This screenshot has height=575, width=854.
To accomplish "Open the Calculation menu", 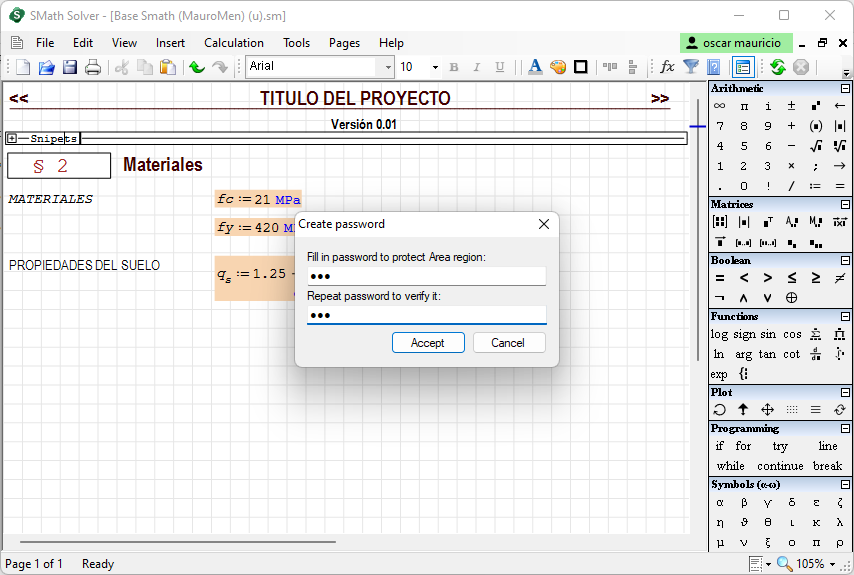I will [x=234, y=43].
